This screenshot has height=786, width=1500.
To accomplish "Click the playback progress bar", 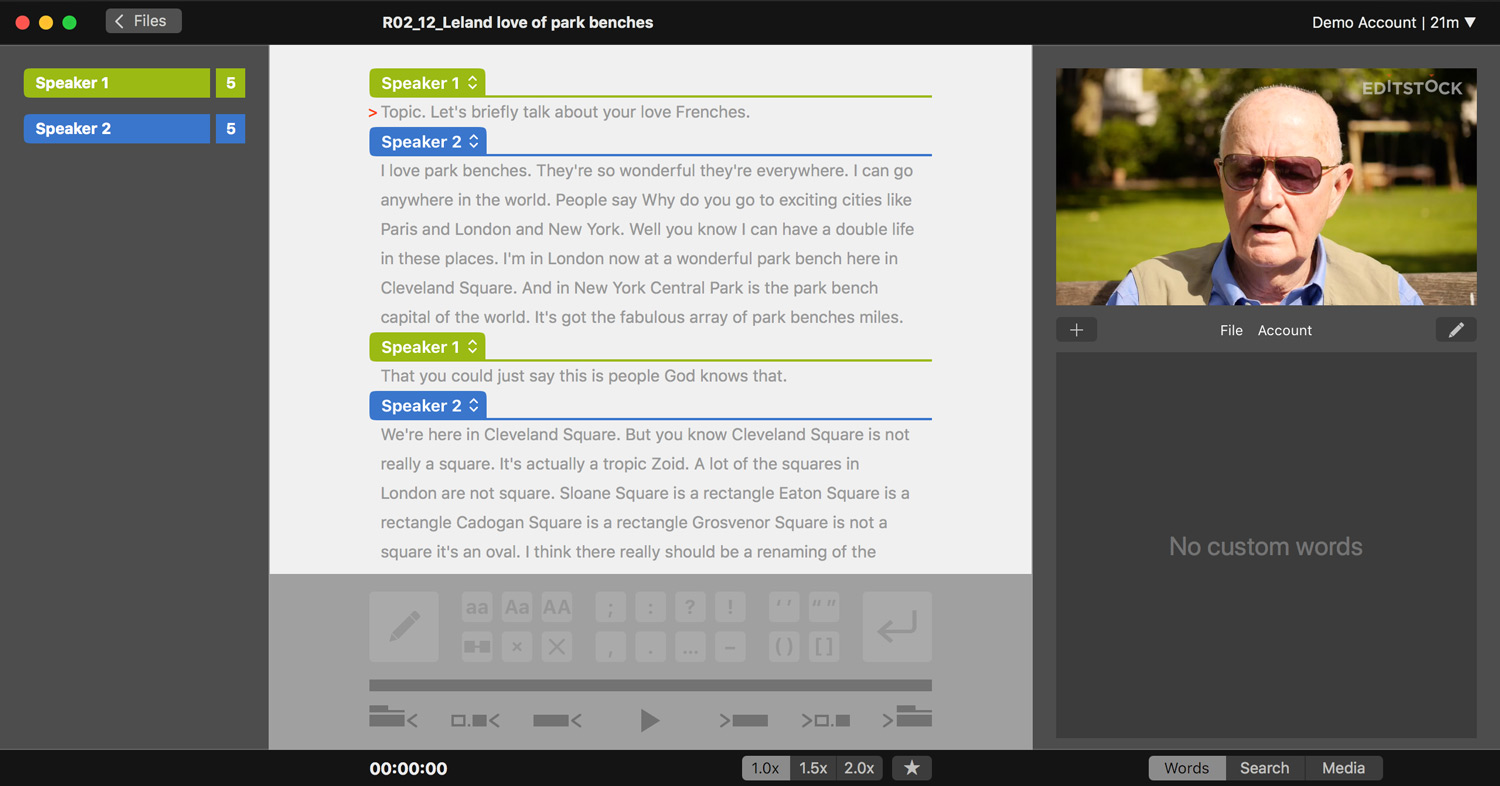I will (x=650, y=686).
